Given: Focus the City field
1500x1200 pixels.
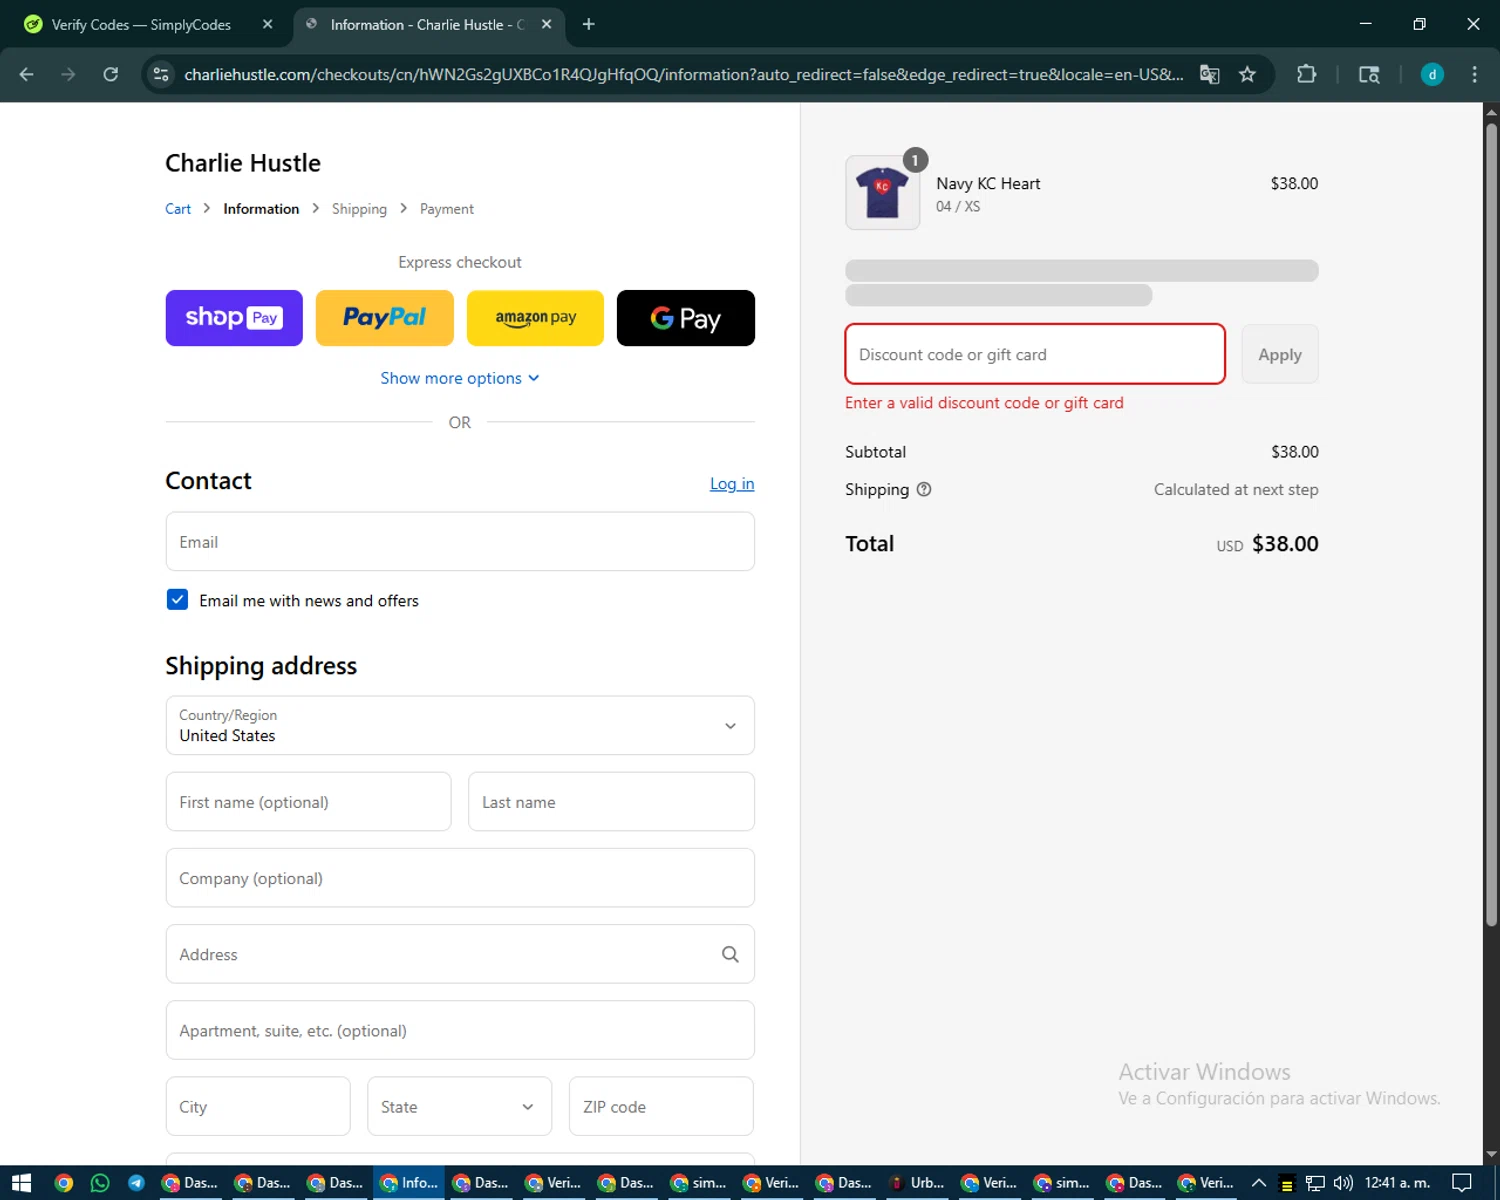Looking at the screenshot, I should [258, 1107].
